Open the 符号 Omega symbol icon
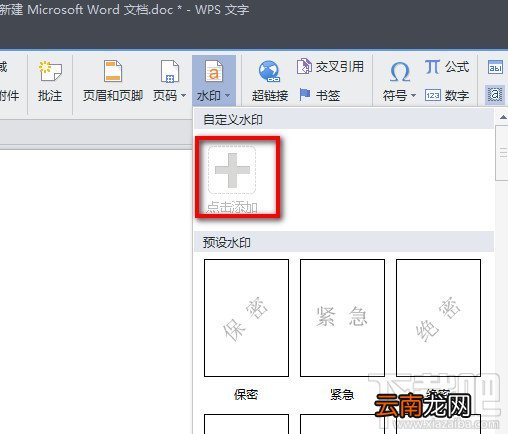Viewport: 508px width, 434px height. click(x=399, y=71)
